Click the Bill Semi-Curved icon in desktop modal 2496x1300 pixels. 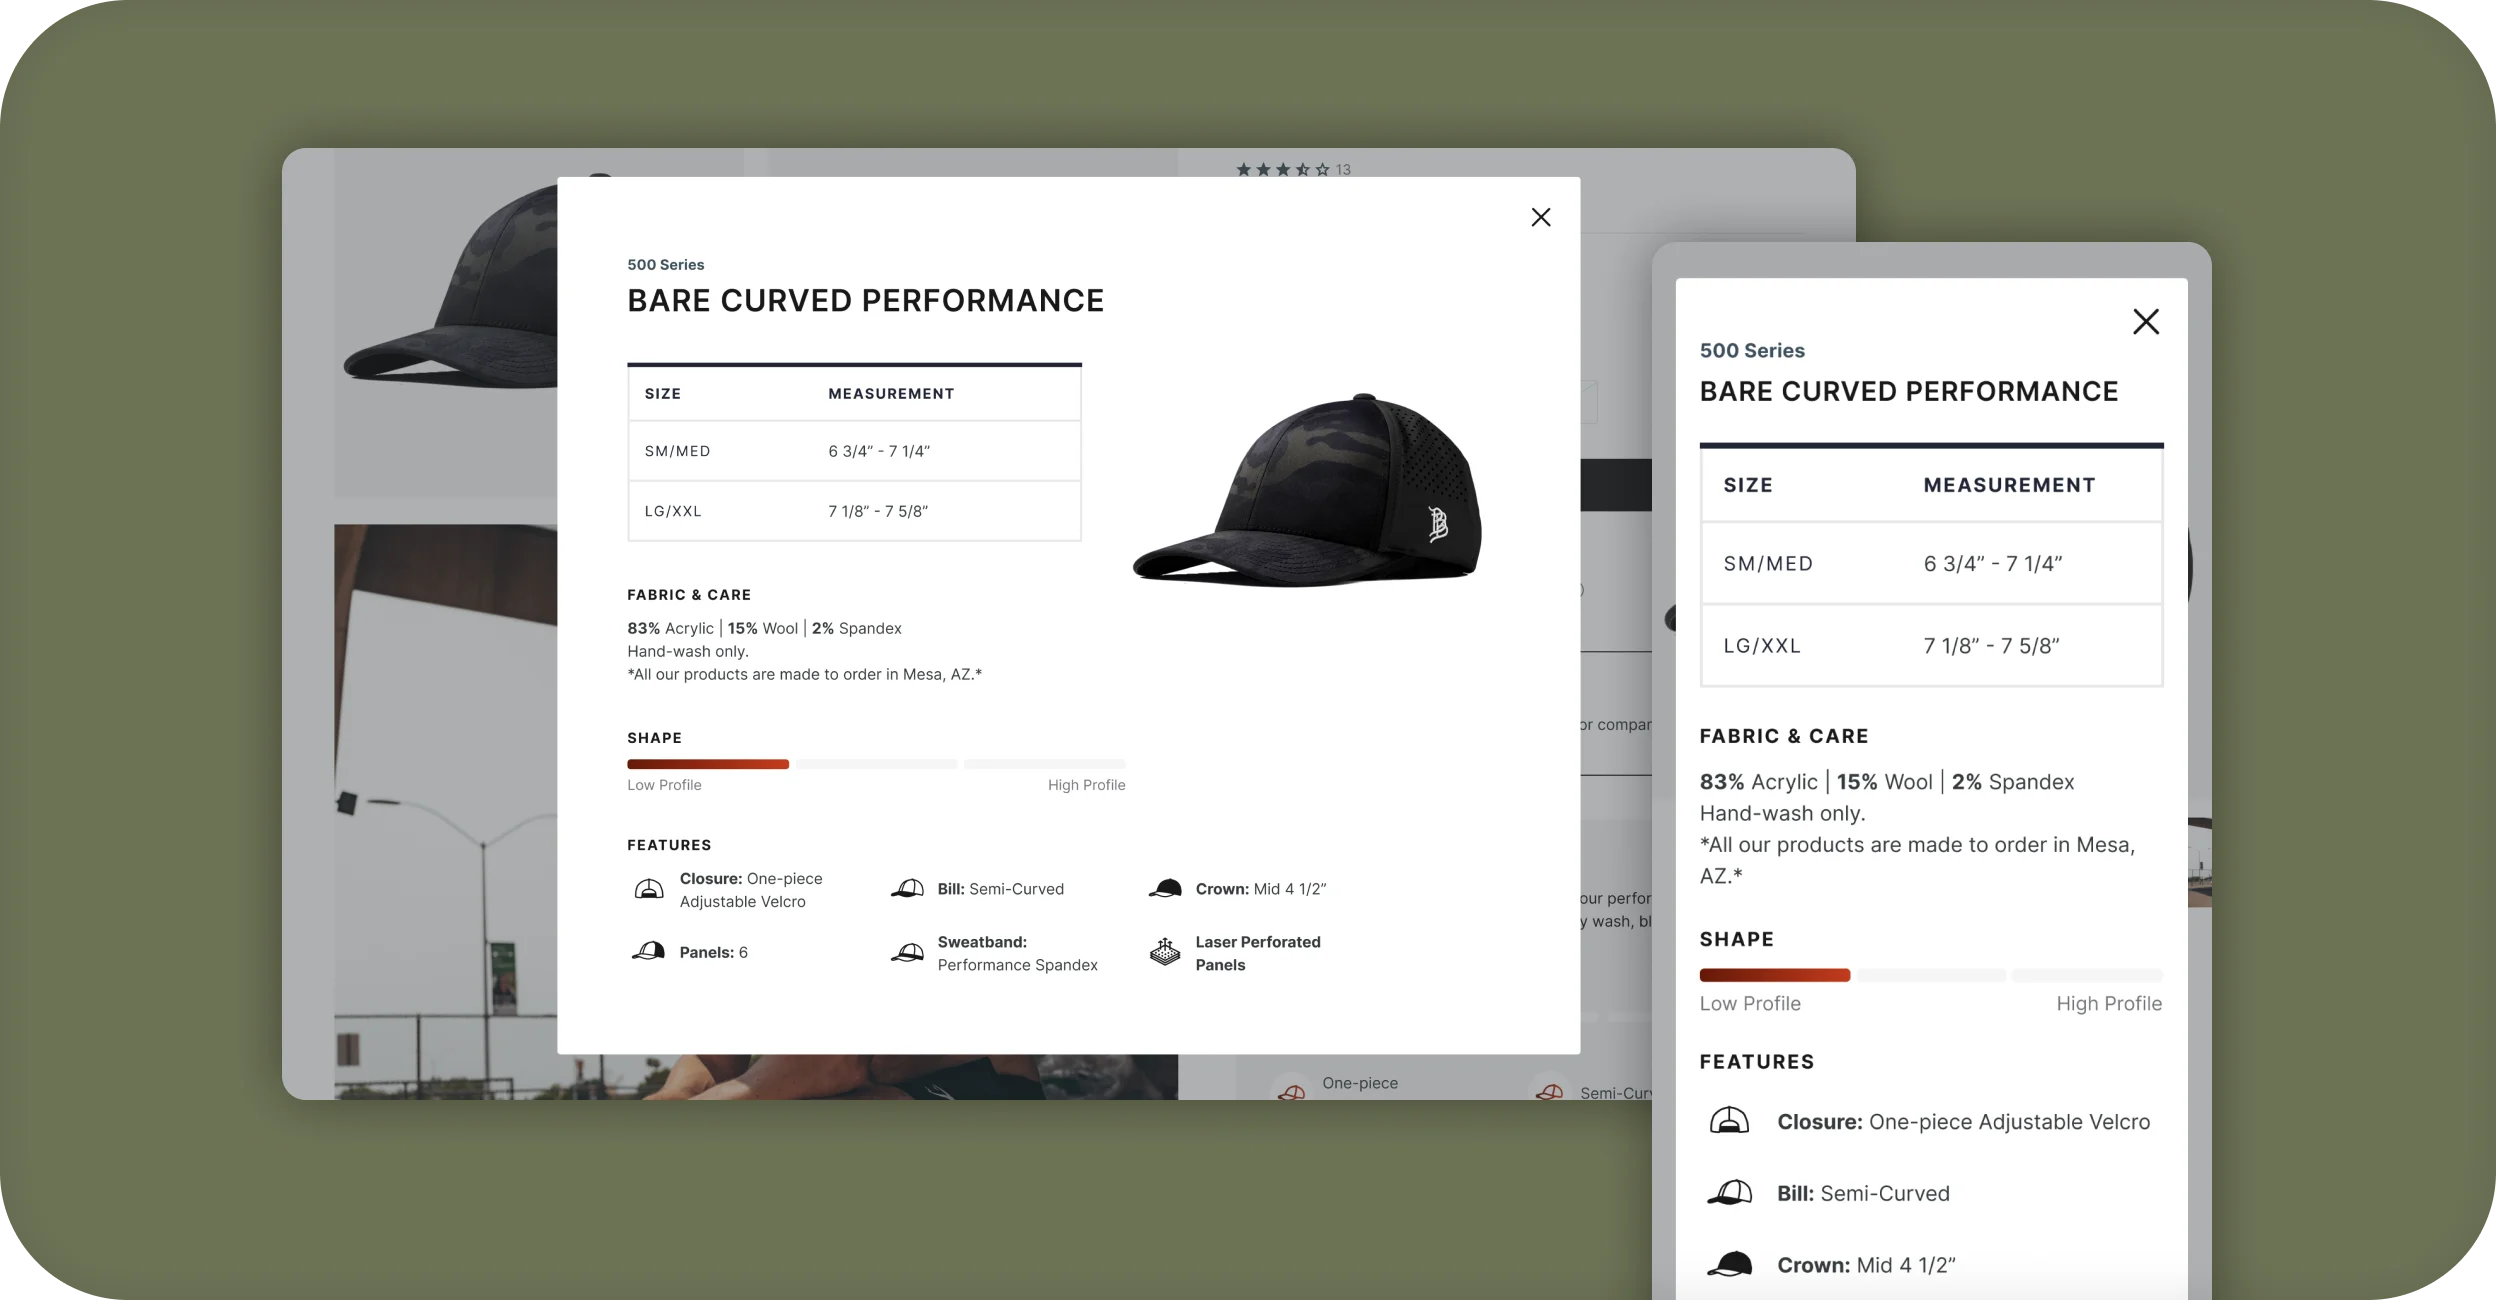coord(908,889)
